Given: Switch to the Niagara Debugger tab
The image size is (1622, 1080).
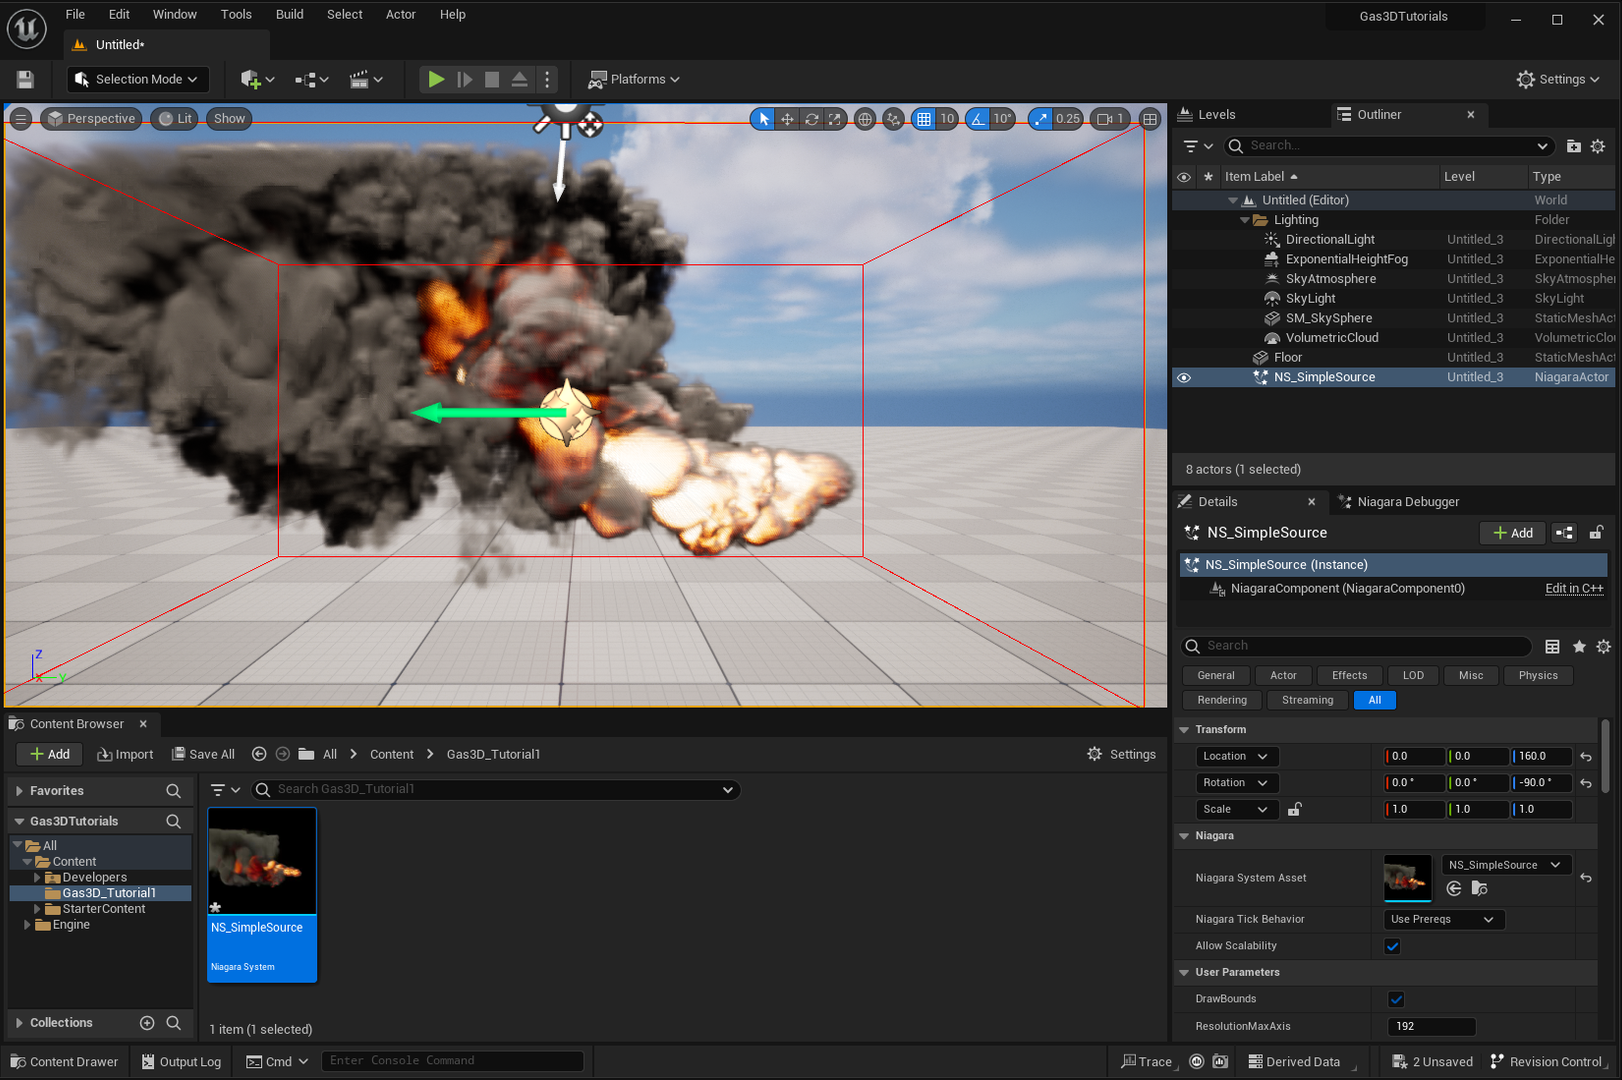Looking at the screenshot, I should click(1408, 501).
